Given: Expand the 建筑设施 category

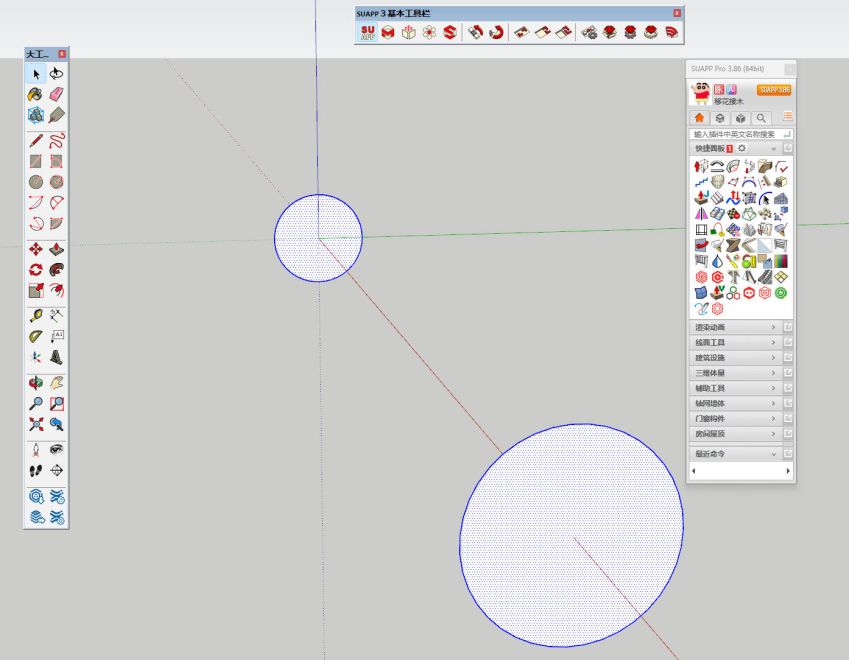Looking at the screenshot, I should pos(736,357).
